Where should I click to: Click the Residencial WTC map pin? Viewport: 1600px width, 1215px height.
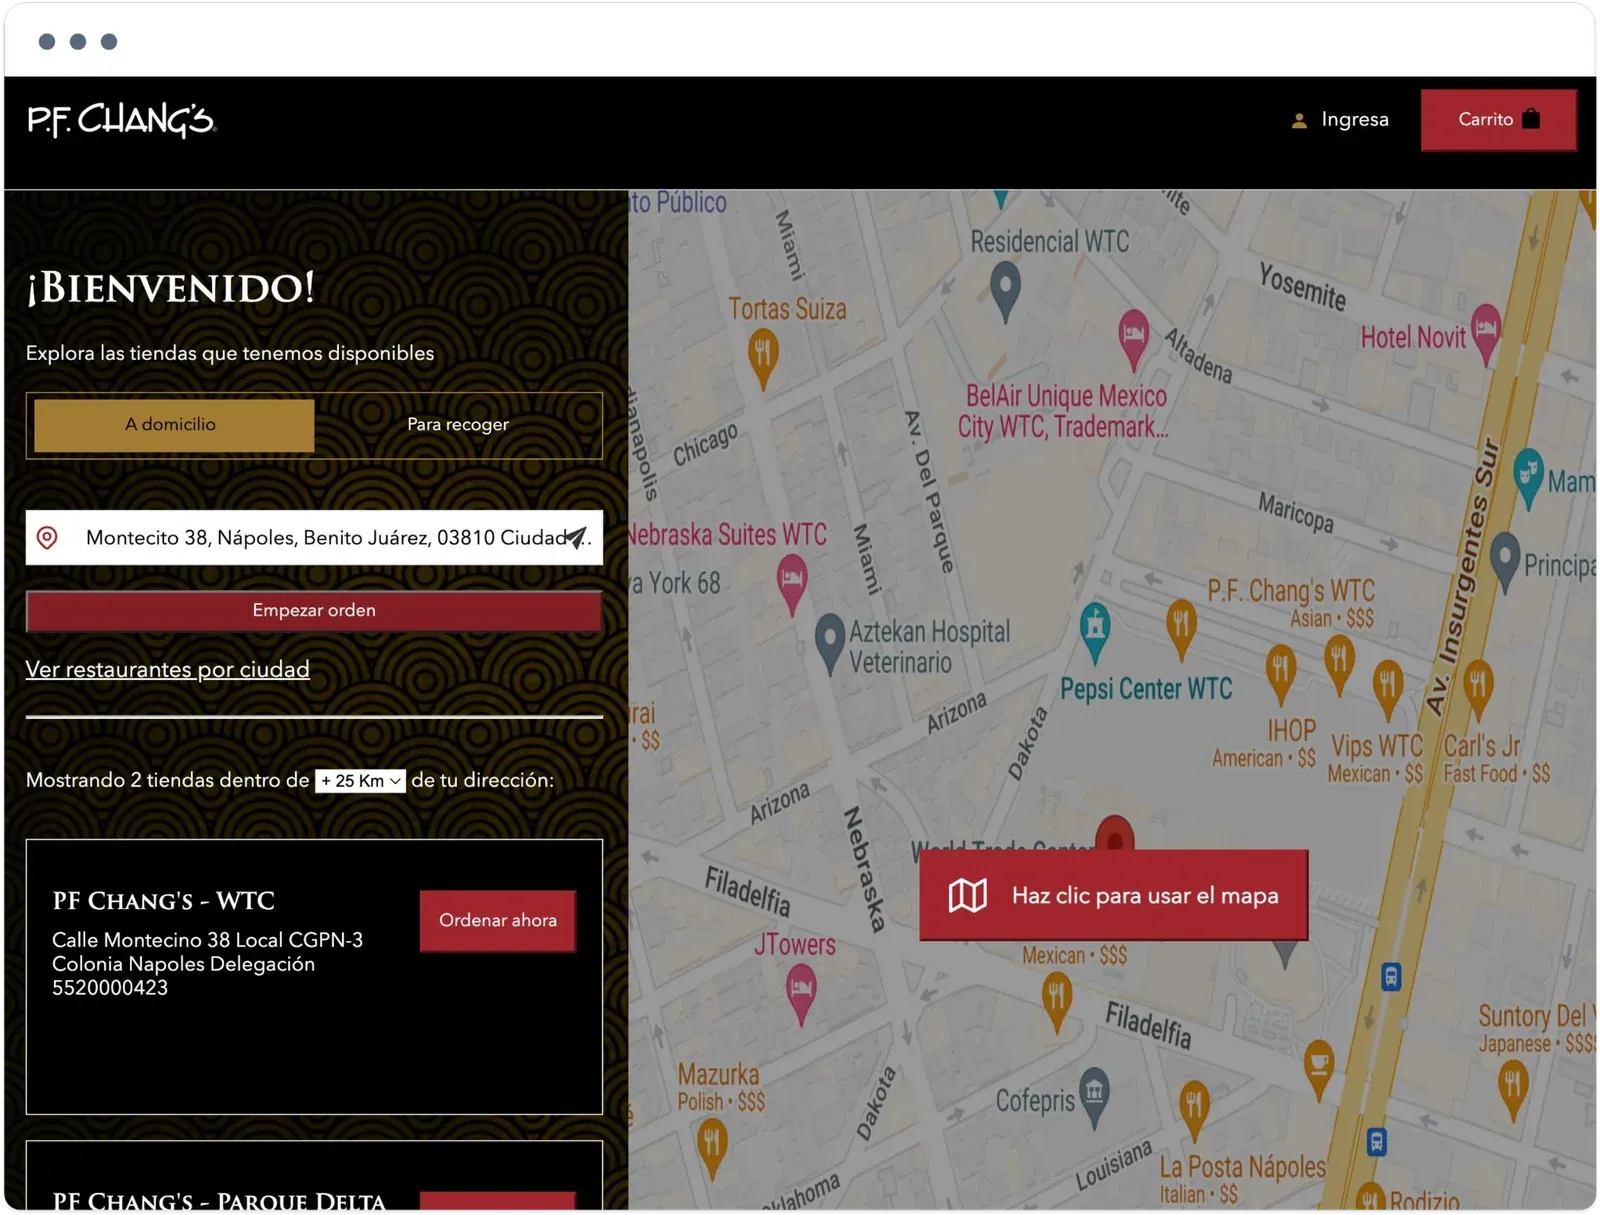coord(1005,291)
